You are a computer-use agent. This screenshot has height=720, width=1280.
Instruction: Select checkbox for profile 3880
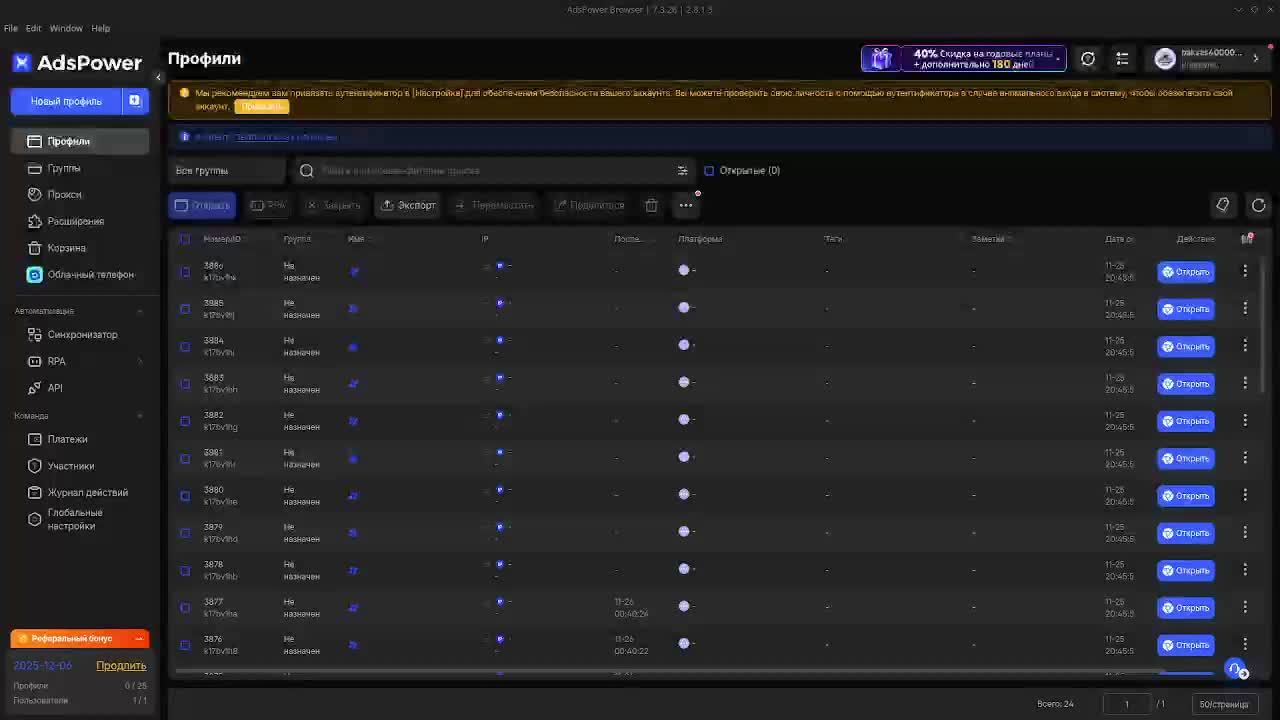click(185, 496)
